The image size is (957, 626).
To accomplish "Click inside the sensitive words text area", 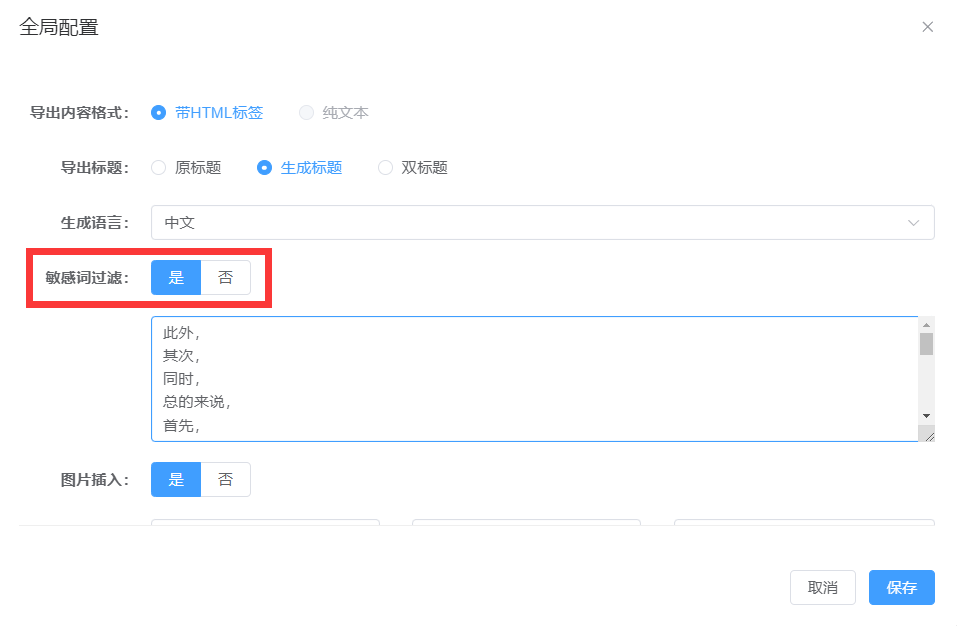I will coord(535,379).
